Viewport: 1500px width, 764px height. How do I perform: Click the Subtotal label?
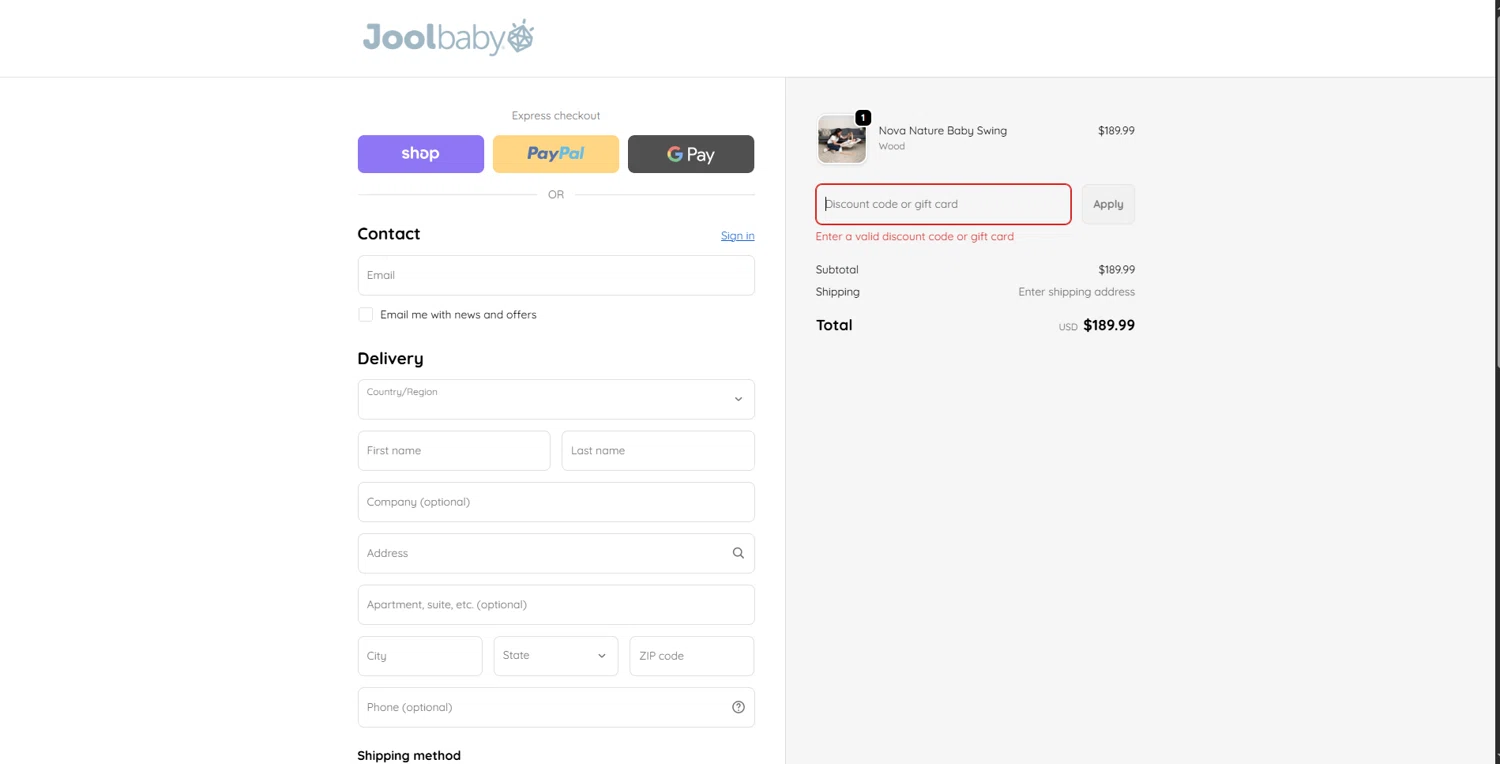pyautogui.click(x=837, y=270)
